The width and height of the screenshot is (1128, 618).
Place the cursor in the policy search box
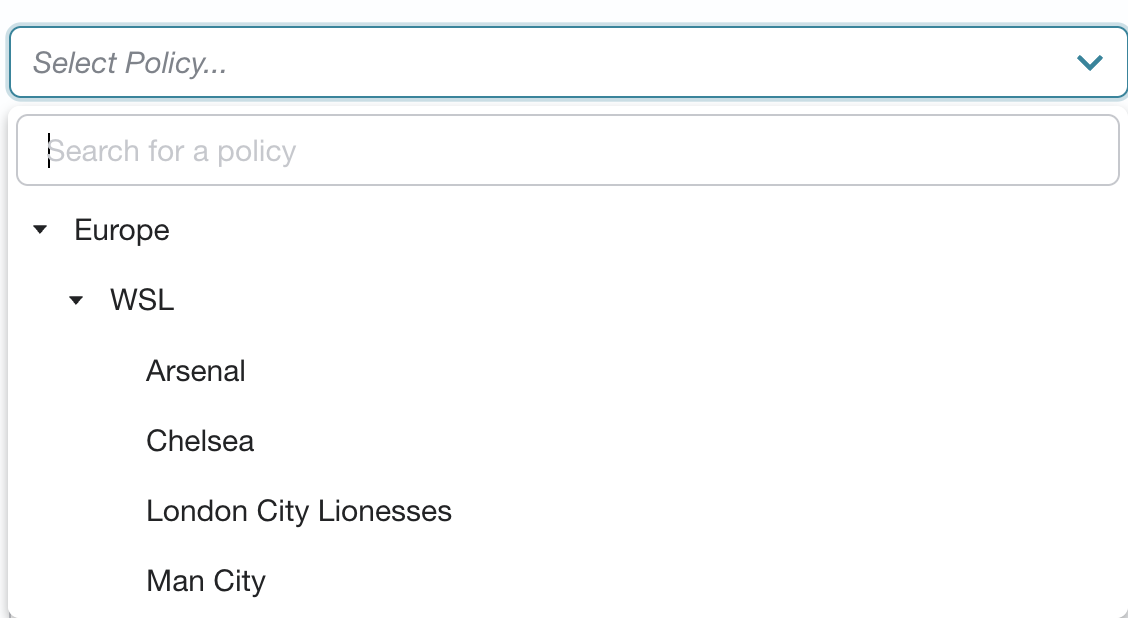(568, 150)
